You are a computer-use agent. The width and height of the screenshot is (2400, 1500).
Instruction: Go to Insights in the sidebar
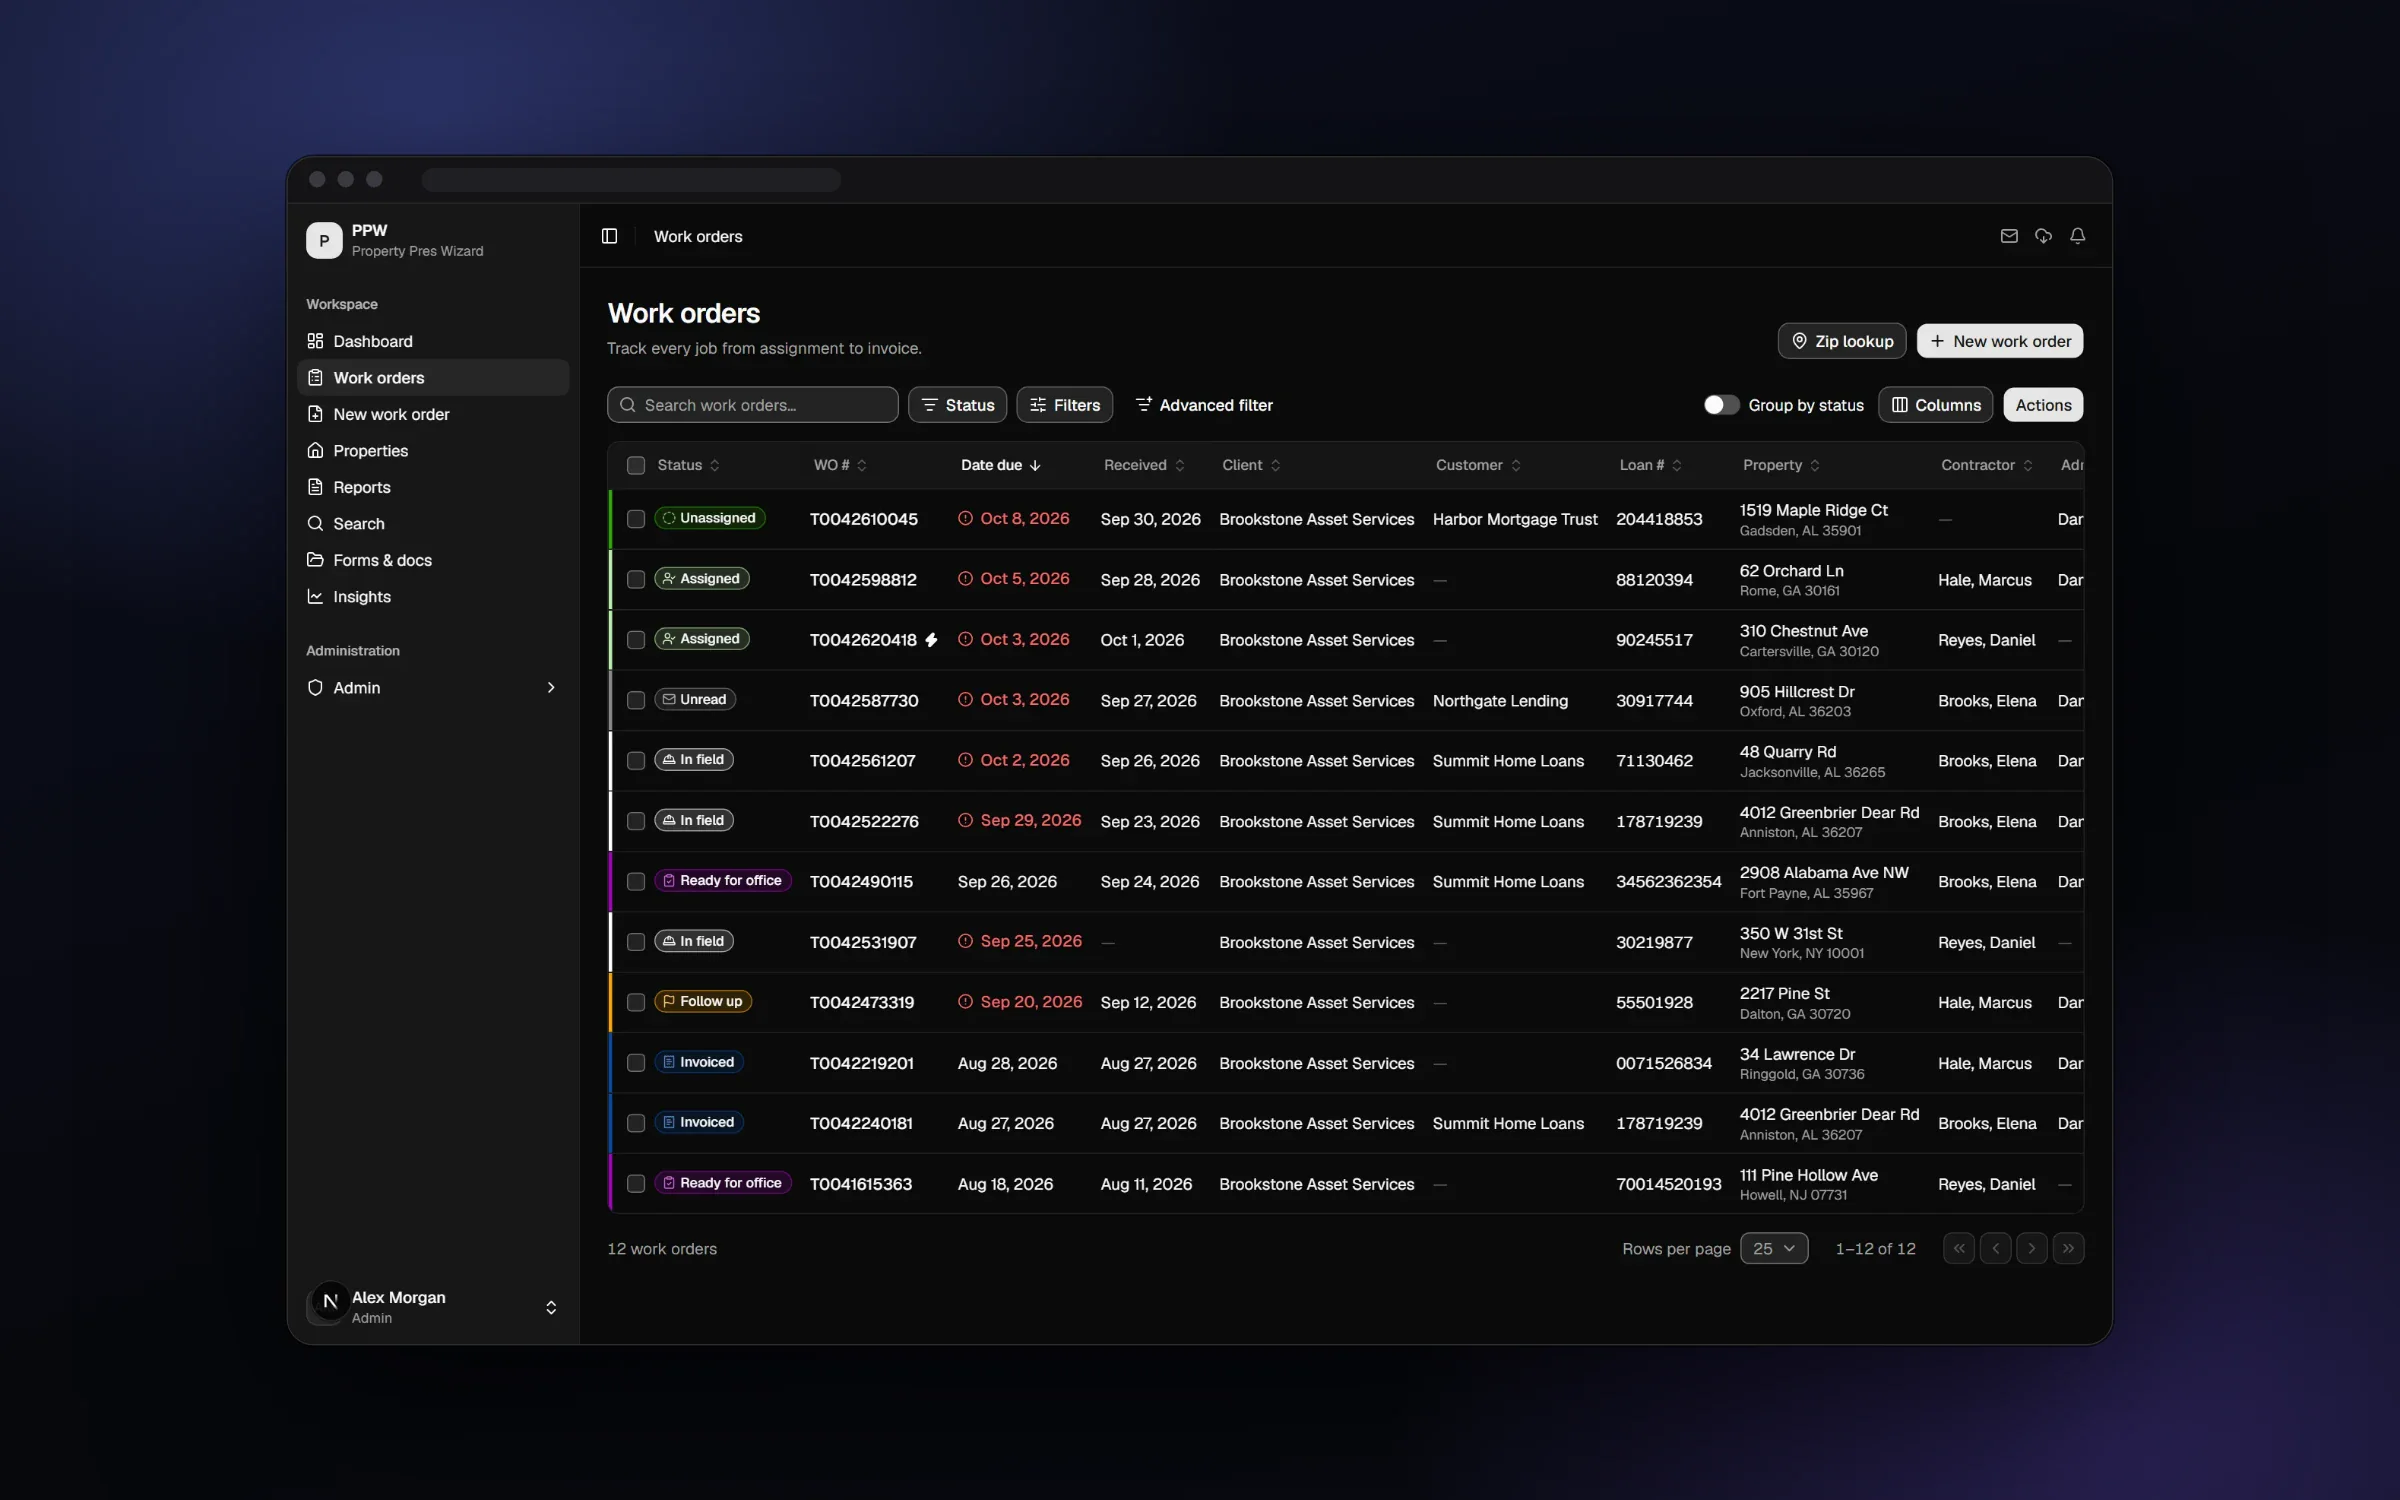[x=433, y=596]
